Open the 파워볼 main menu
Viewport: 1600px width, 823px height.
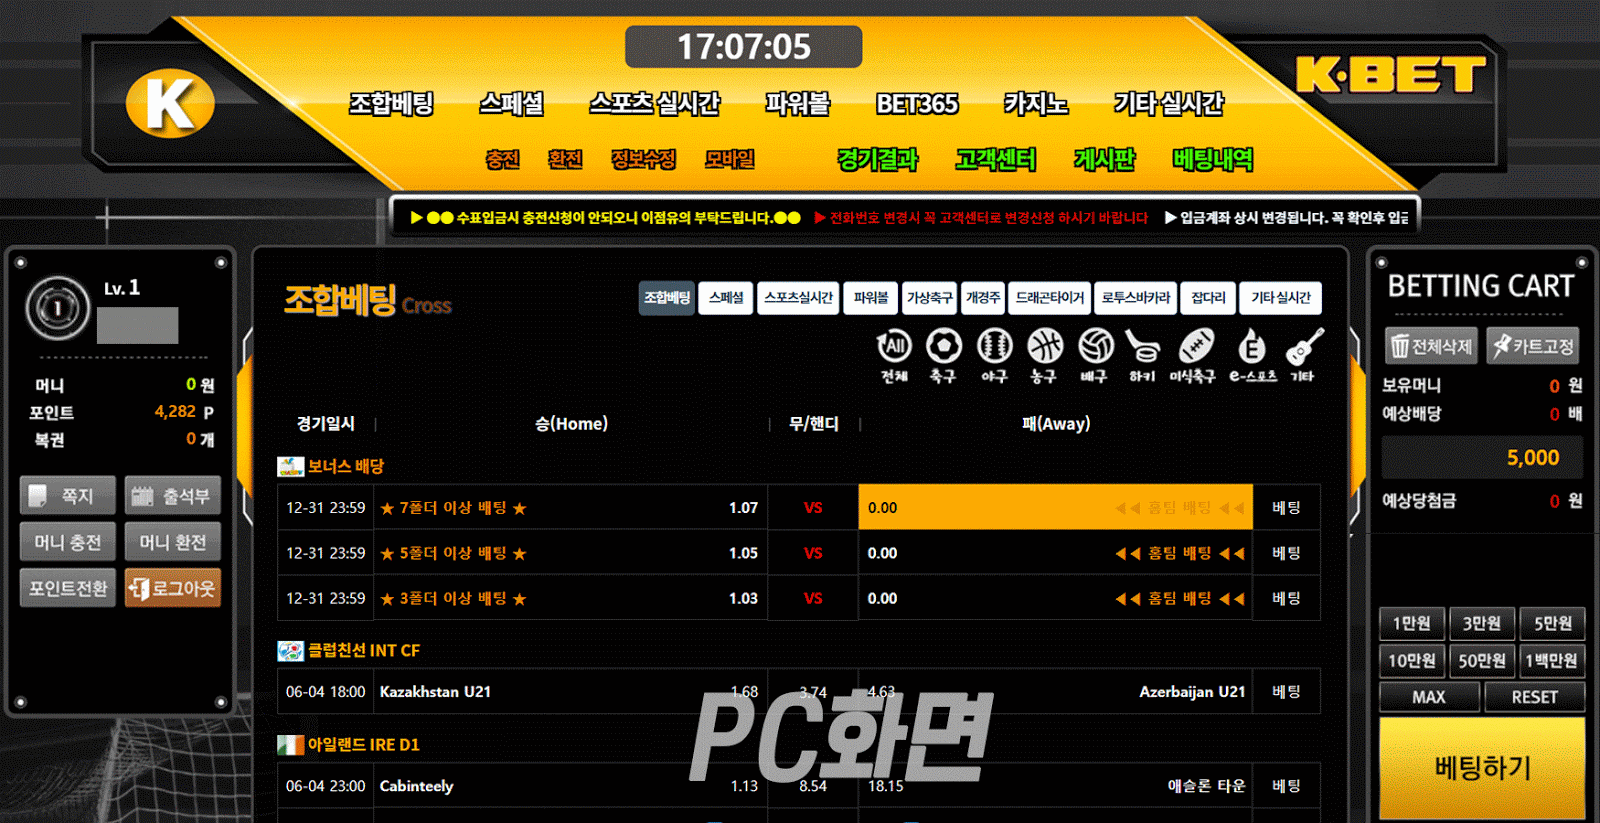point(798,104)
